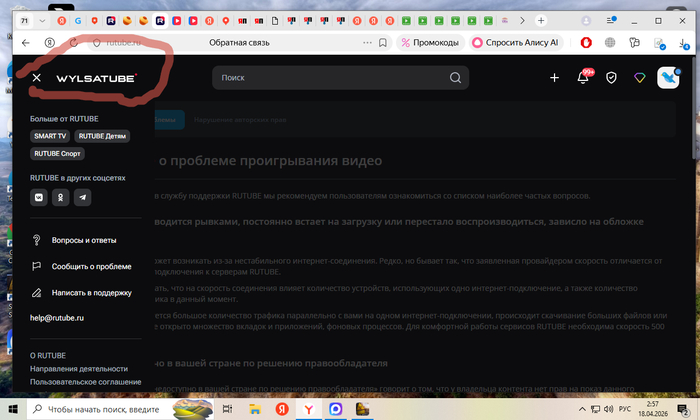Show hidden tray icons chevron
The height and width of the screenshot is (420, 700).
[x=582, y=409]
